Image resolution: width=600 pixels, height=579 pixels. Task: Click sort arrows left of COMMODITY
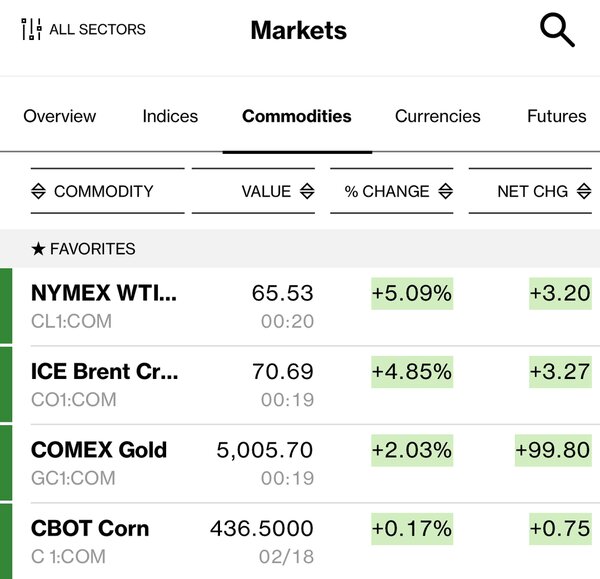pos(39,191)
